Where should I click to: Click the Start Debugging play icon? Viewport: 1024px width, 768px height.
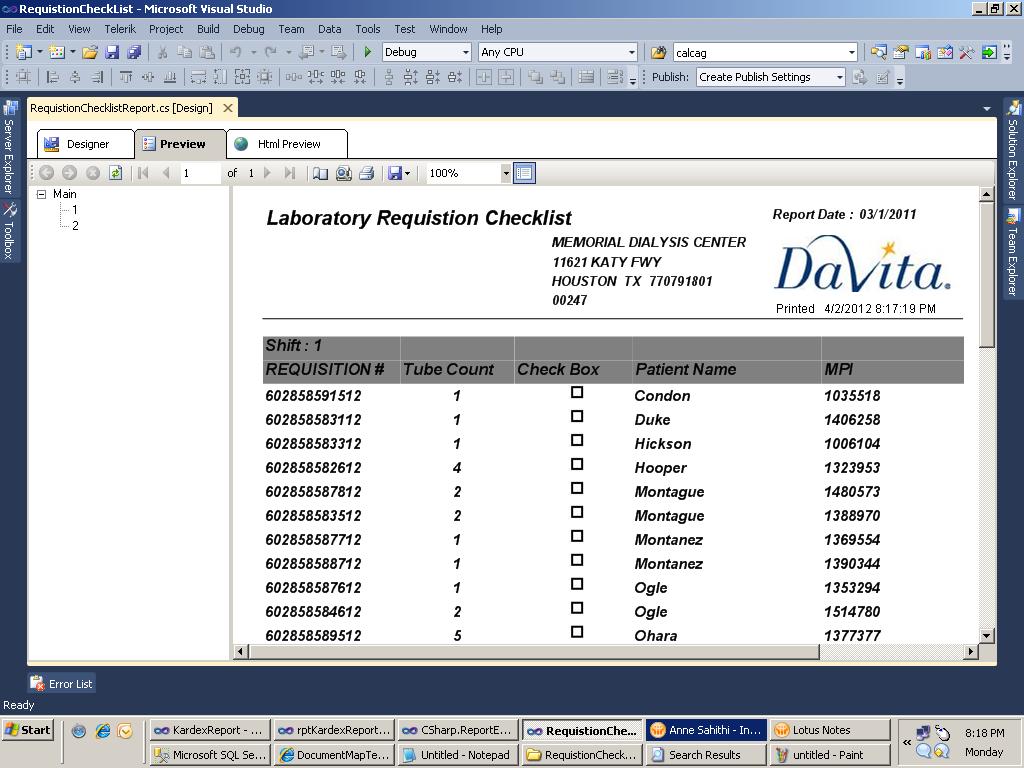[368, 52]
